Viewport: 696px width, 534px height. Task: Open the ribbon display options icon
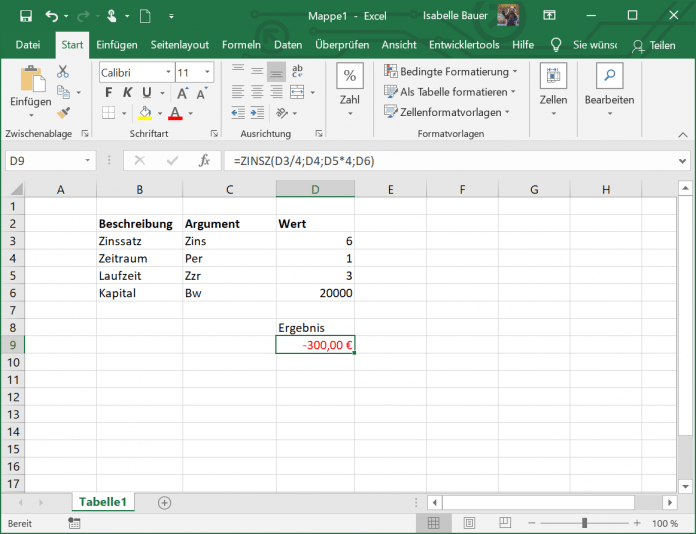click(549, 16)
